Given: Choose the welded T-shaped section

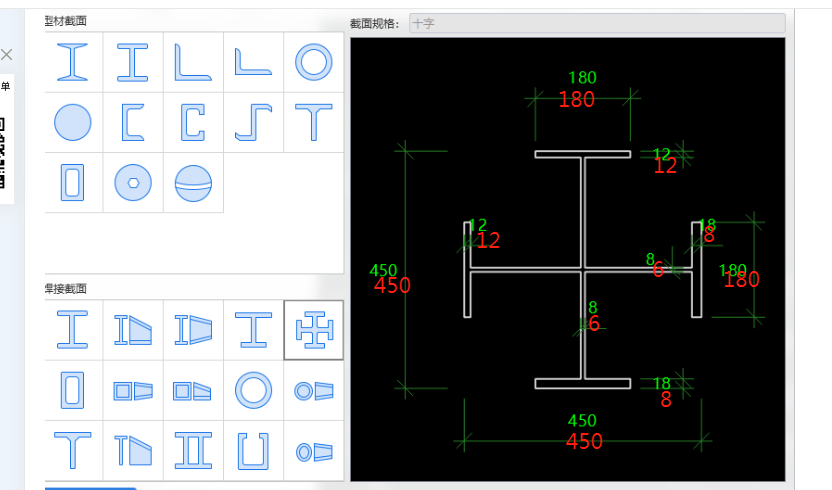Looking at the screenshot, I should click(73, 451).
